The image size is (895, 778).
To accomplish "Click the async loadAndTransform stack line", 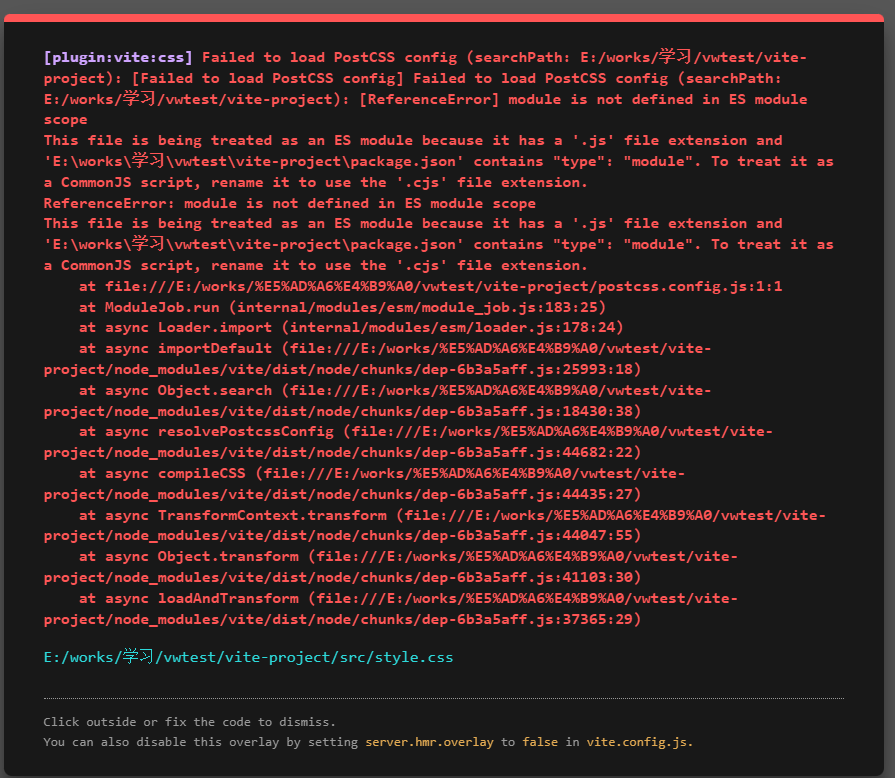I will pyautogui.click(x=390, y=608).
